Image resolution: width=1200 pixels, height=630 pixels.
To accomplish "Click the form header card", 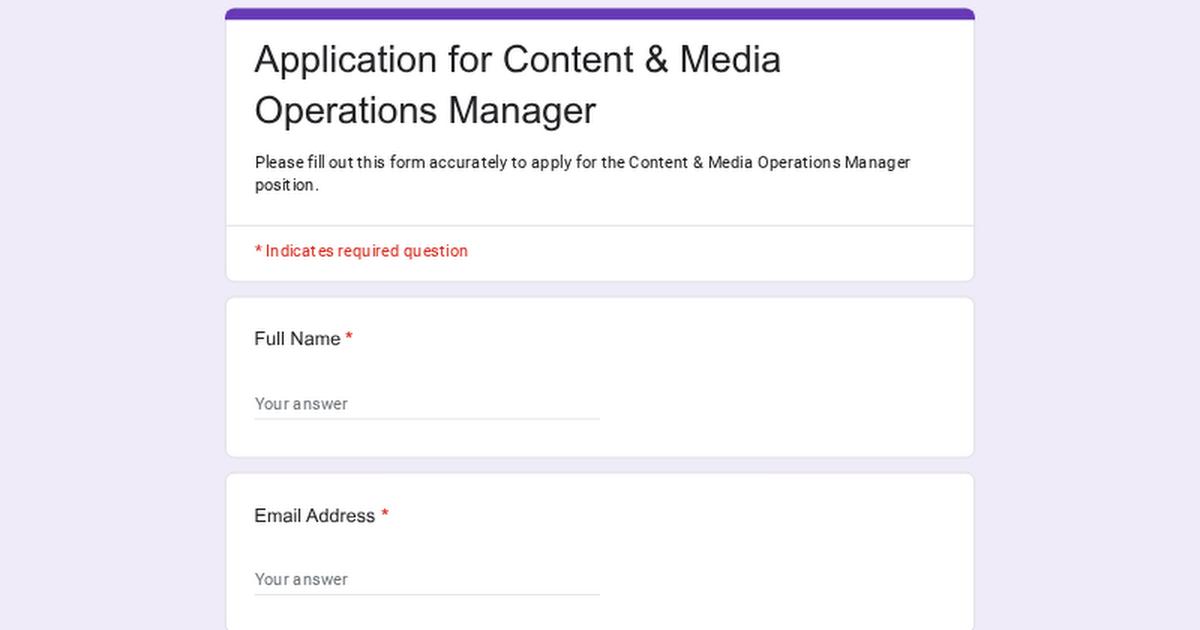I will coord(800,120).
